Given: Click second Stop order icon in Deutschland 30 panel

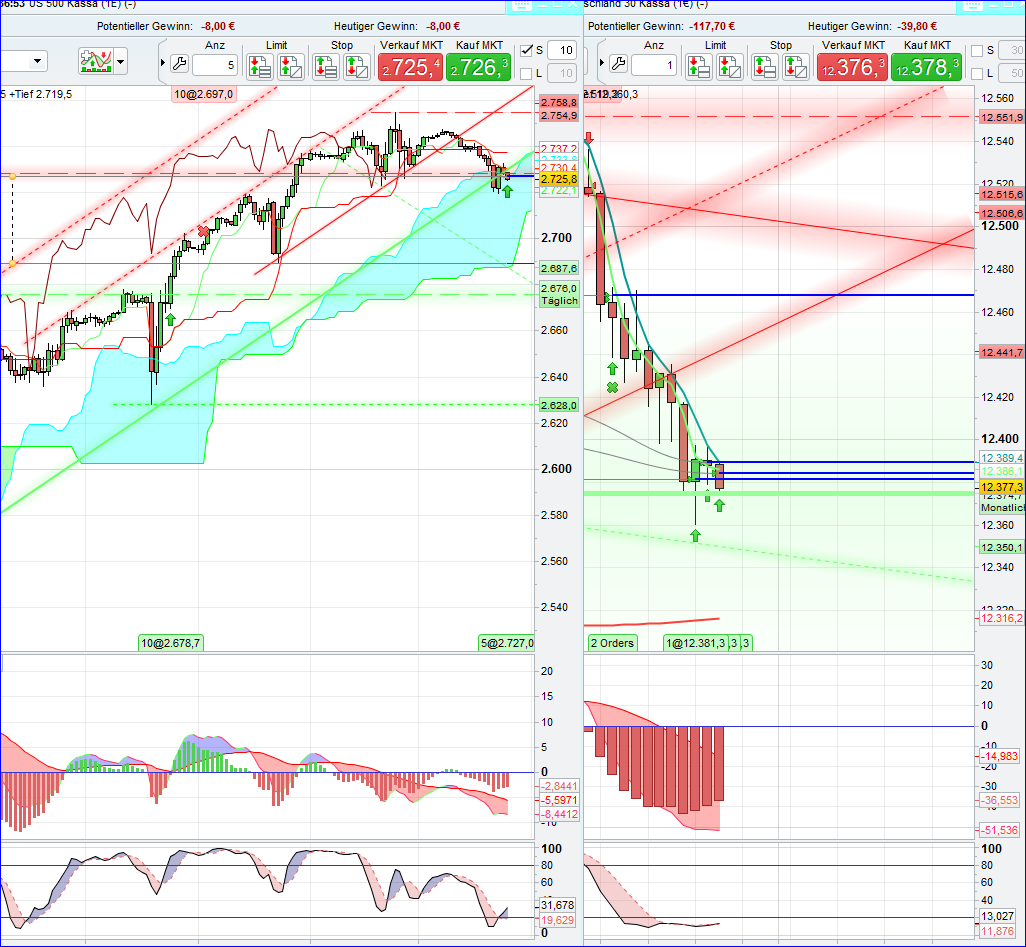Looking at the screenshot, I should pos(796,67).
